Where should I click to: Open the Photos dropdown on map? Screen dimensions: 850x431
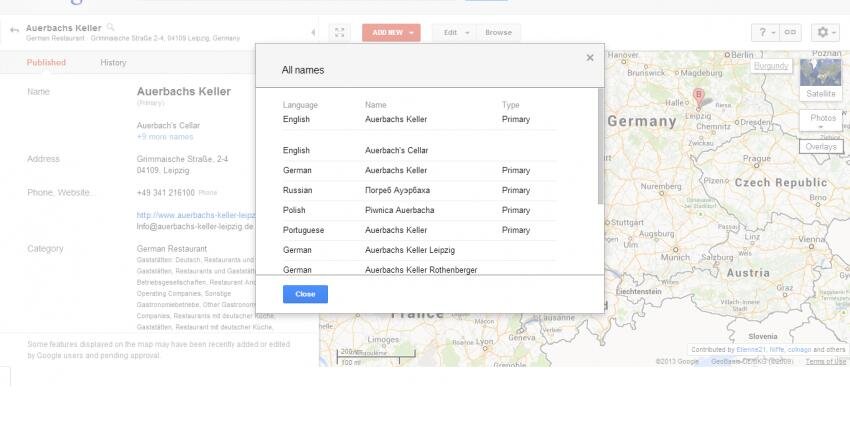(x=821, y=120)
